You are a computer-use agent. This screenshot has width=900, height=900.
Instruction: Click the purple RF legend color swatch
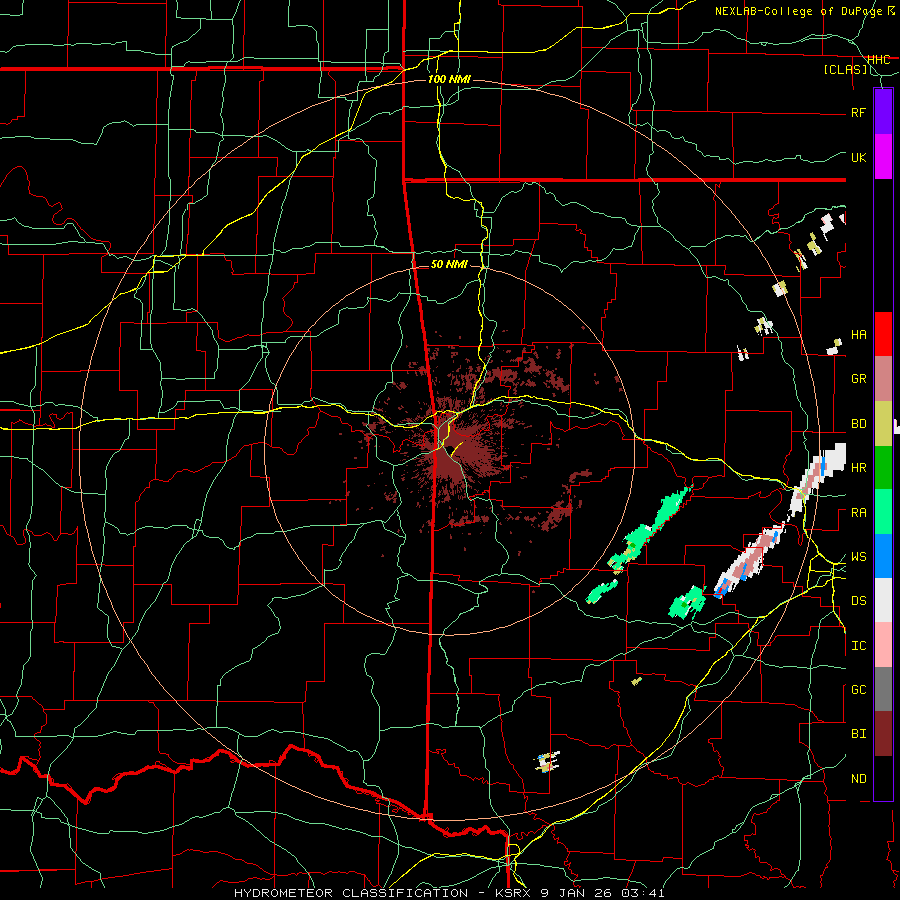883,111
